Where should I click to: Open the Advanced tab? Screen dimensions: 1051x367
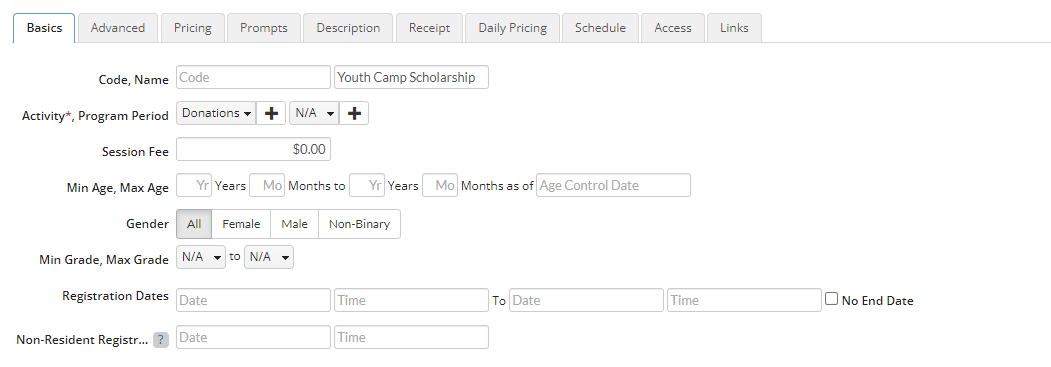click(x=118, y=28)
